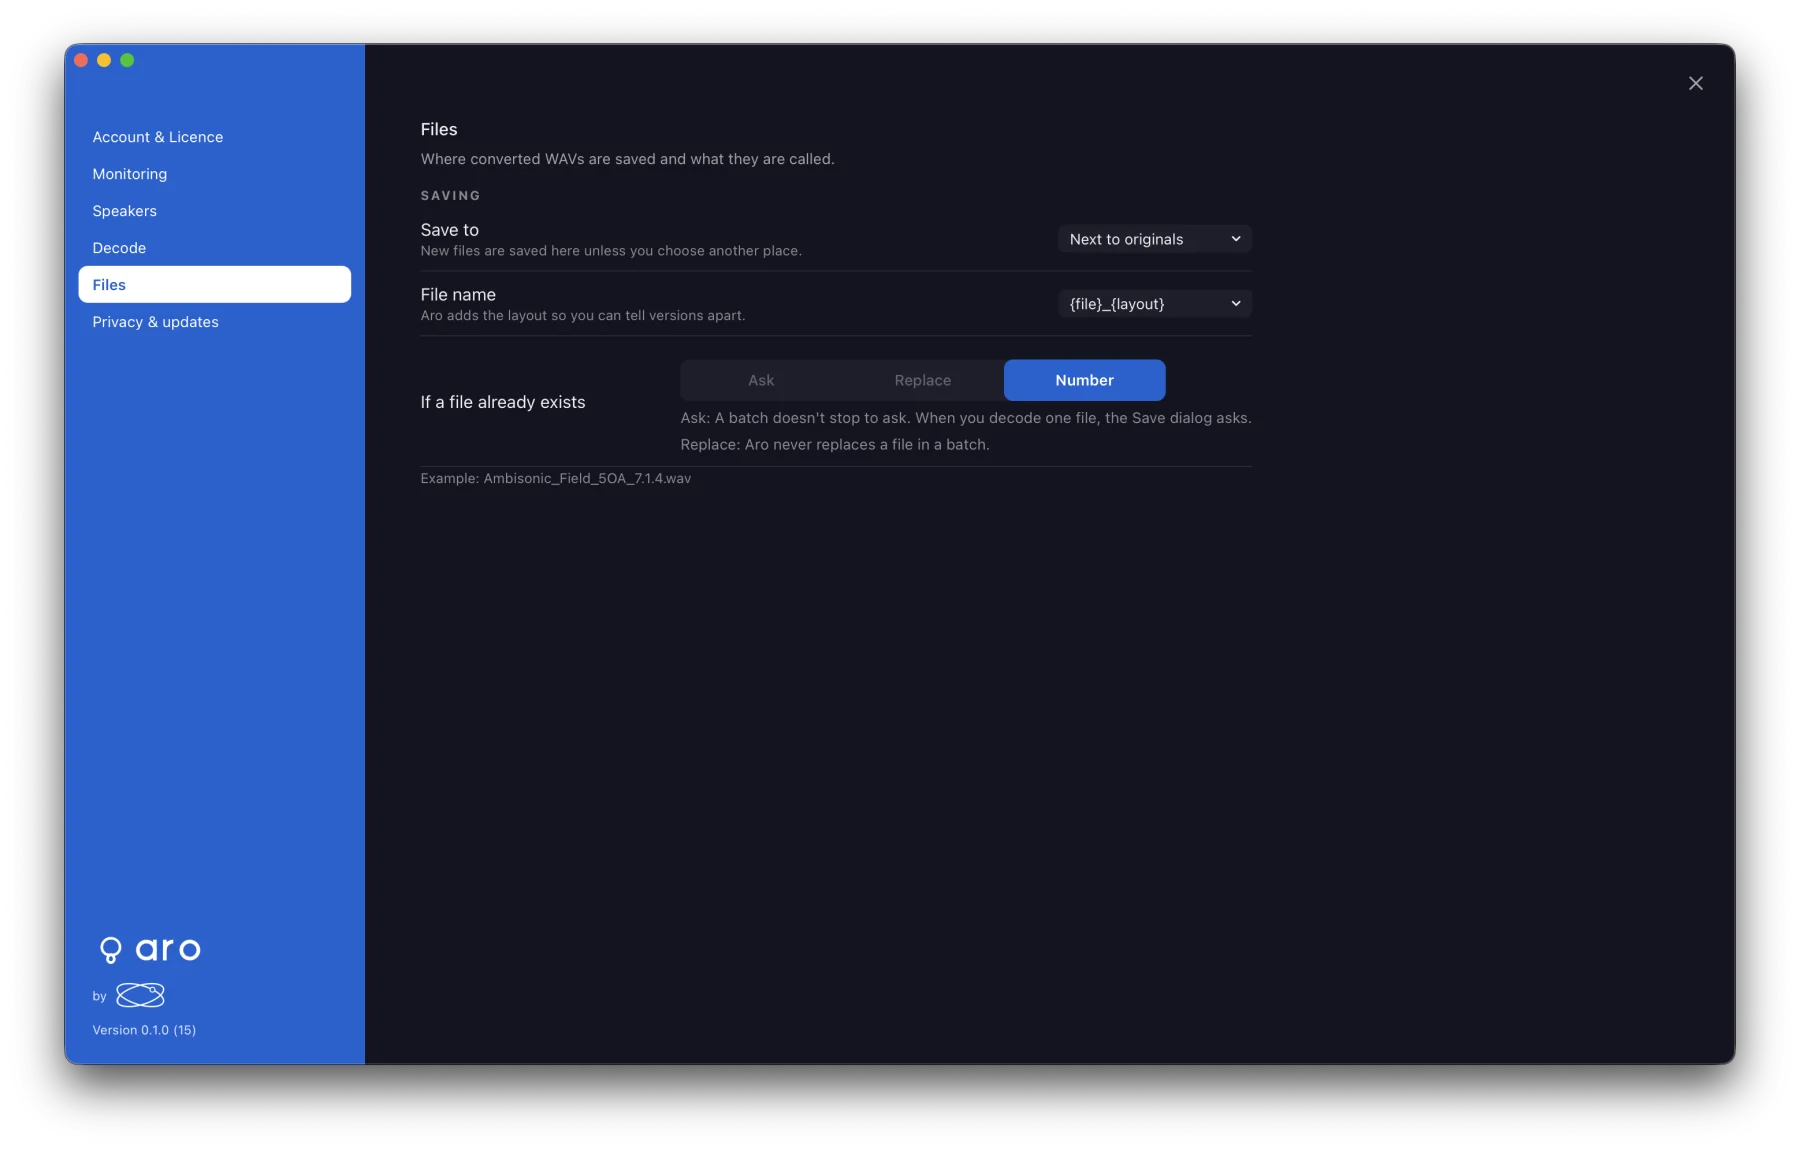Image resolution: width=1800 pixels, height=1150 pixels.
Task: Click the 'Files' page heading
Action: (x=438, y=129)
